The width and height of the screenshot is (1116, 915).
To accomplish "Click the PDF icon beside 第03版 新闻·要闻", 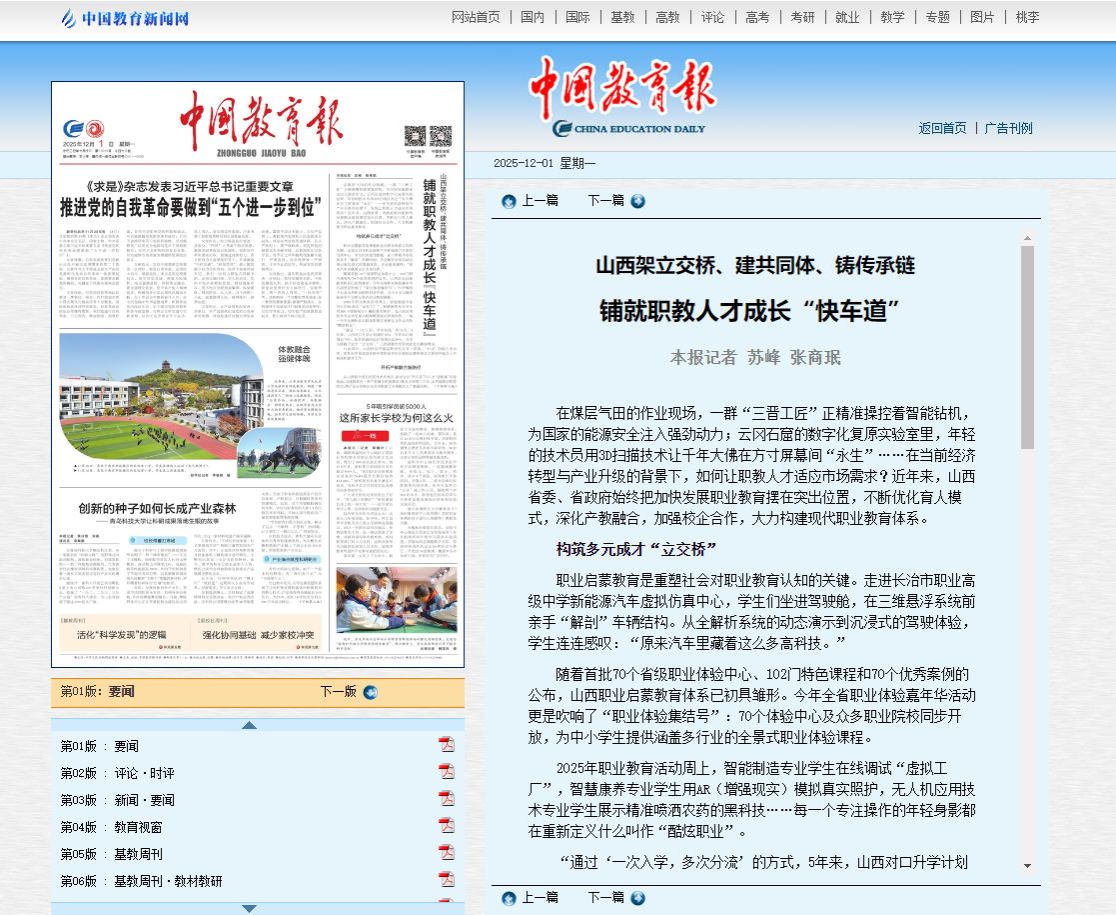I will click(446, 799).
